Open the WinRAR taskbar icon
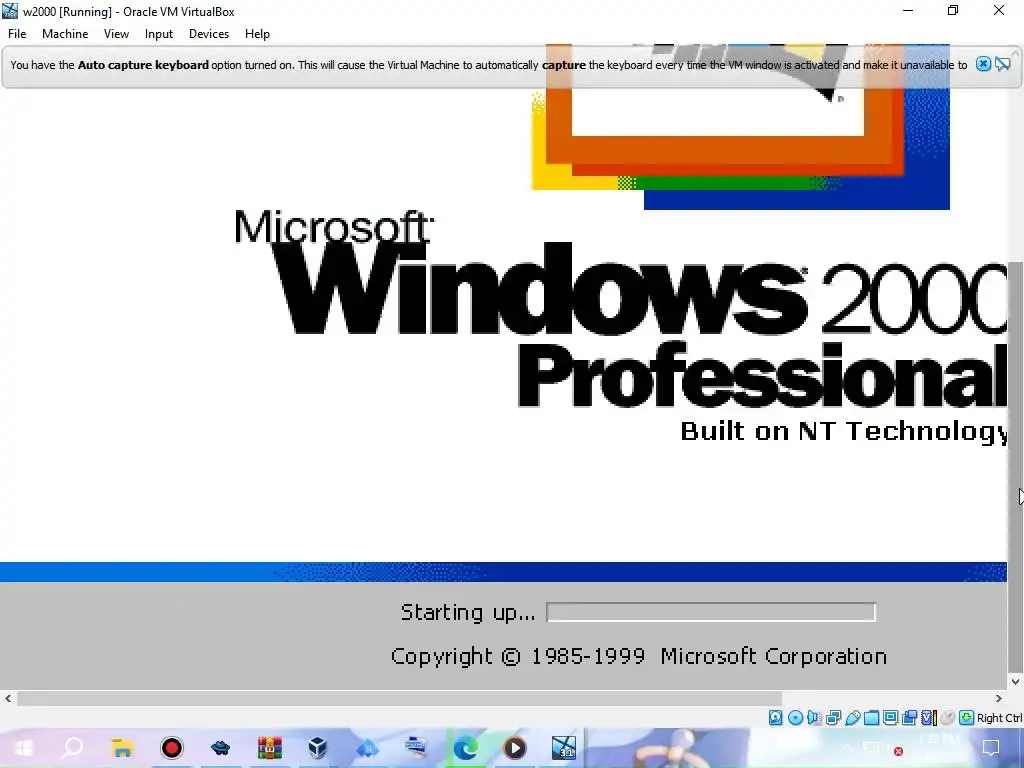Screen dimensions: 1024x768 269,748
